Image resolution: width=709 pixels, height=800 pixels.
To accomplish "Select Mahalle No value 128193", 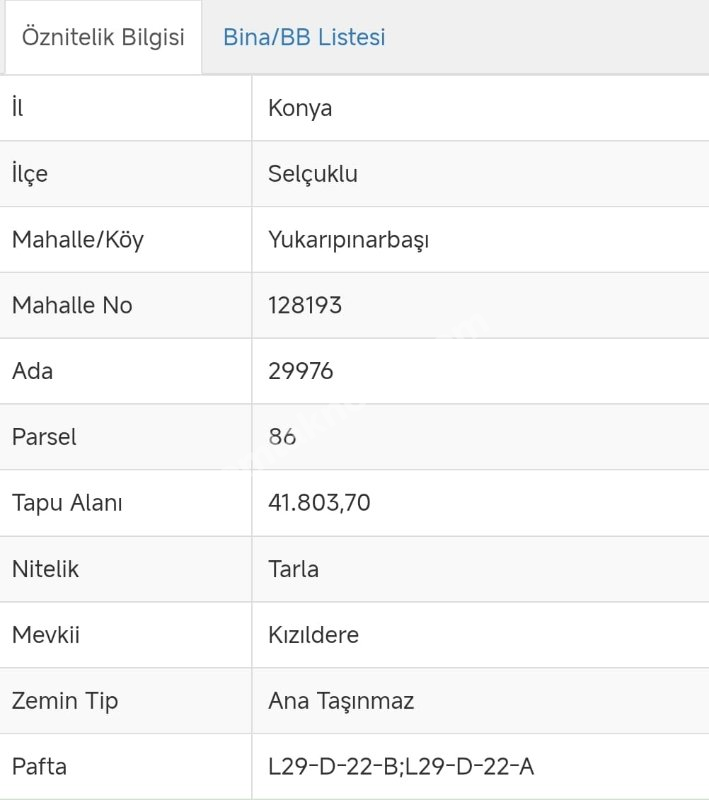I will click(x=305, y=305).
